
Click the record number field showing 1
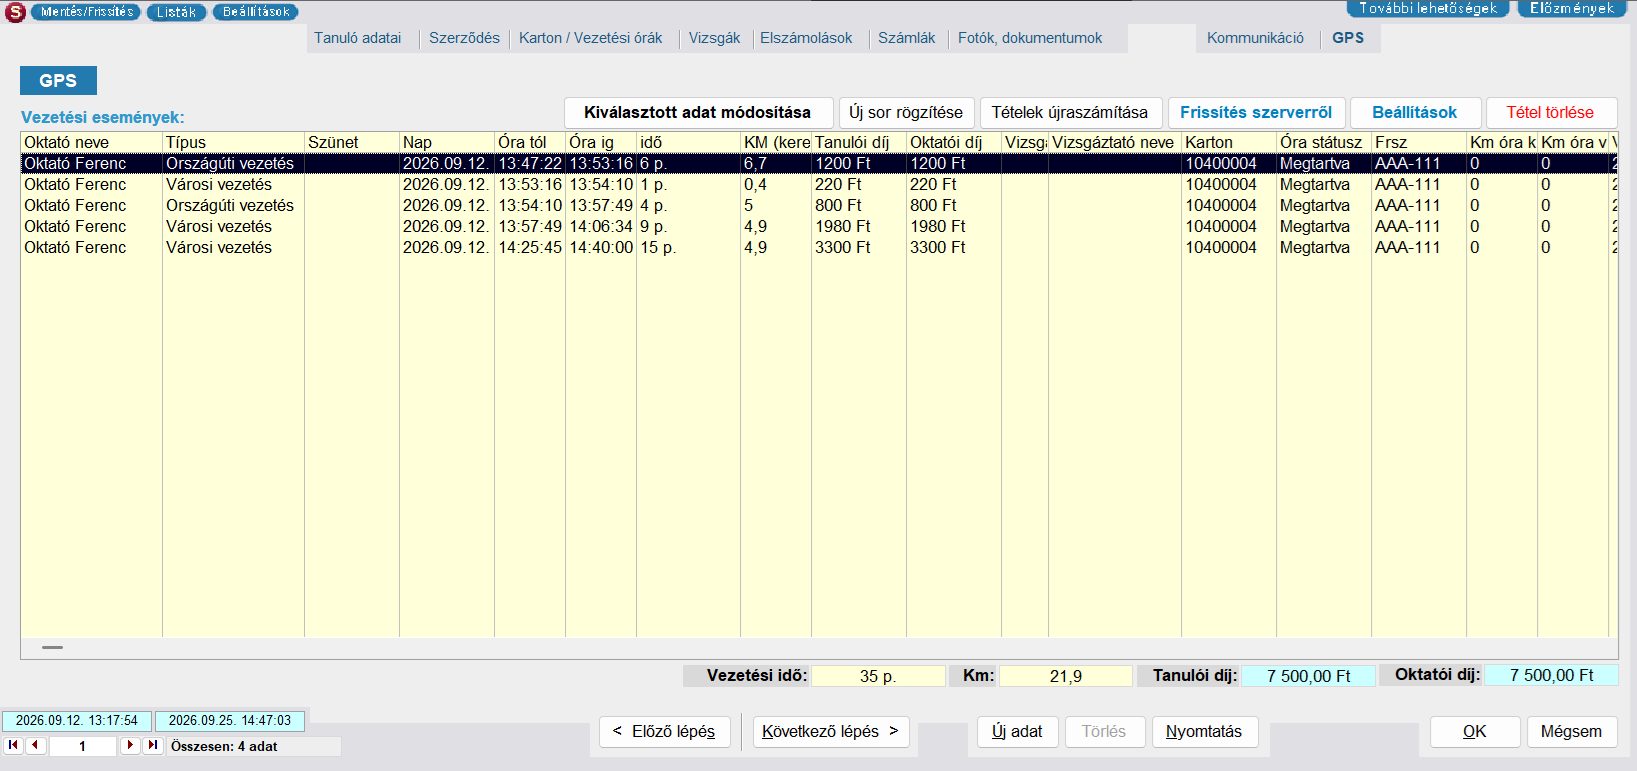(x=83, y=746)
